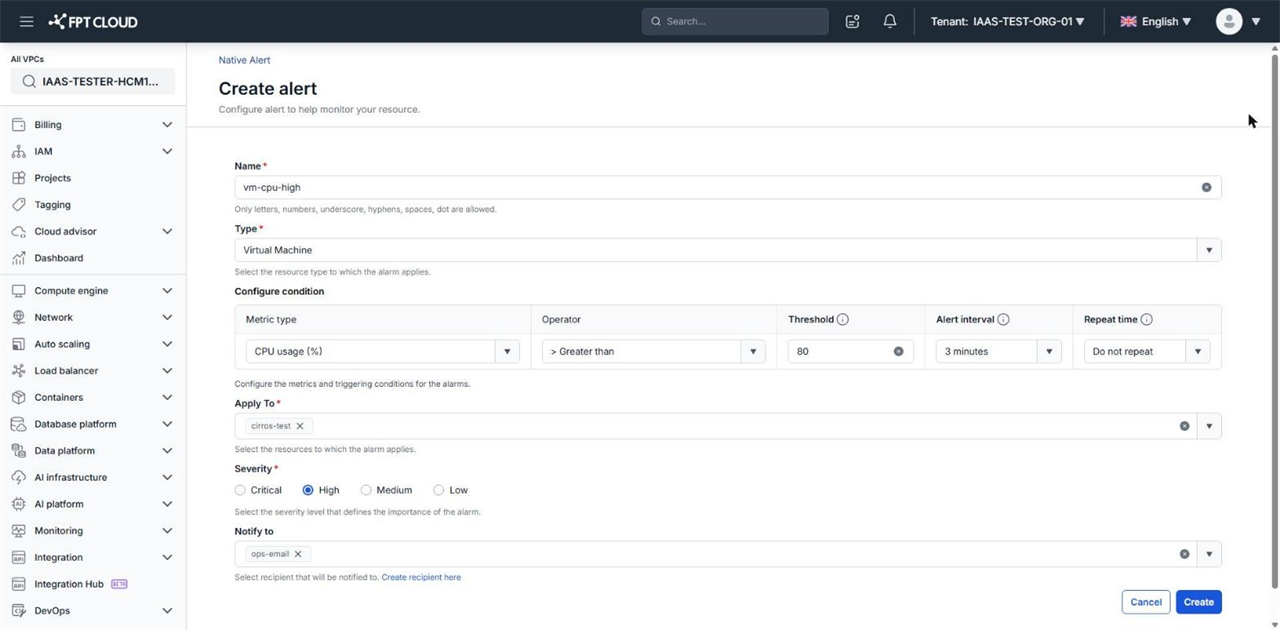
Task: Open the release notes icon beside search
Action: [x=852, y=21]
